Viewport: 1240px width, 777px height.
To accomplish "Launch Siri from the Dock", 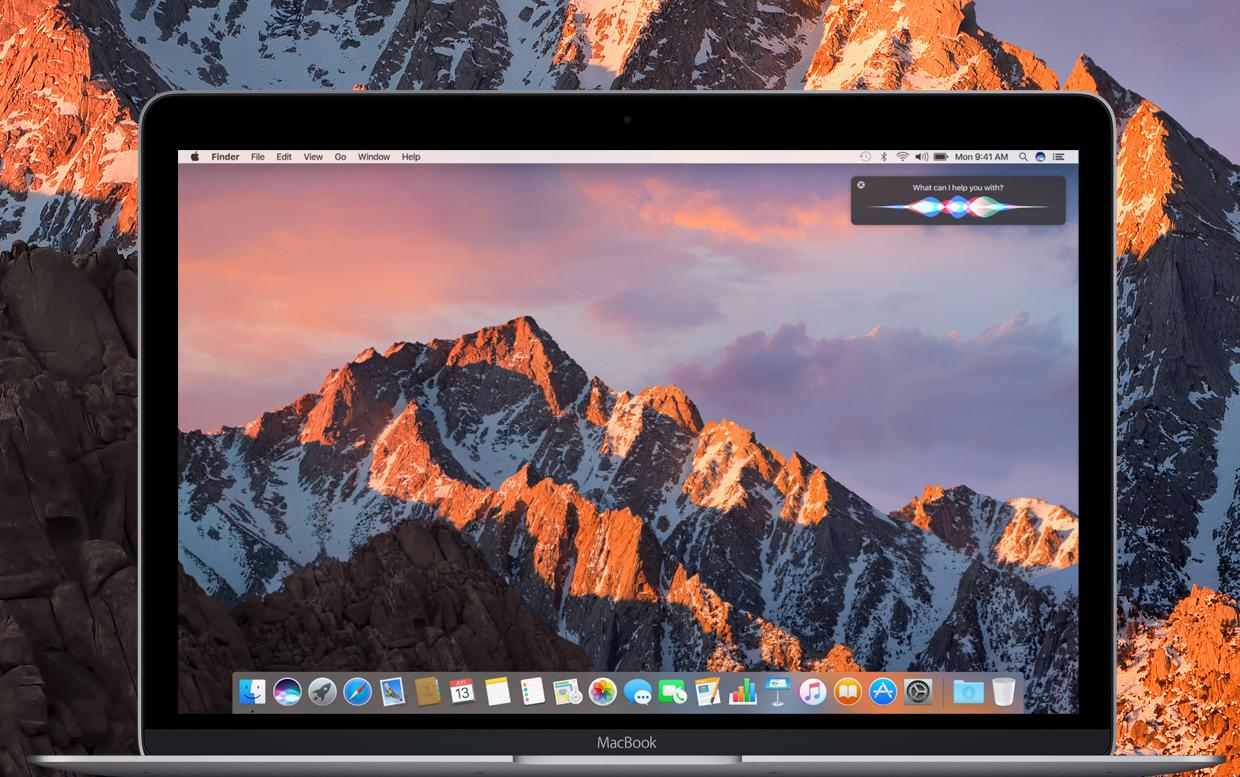I will [287, 691].
